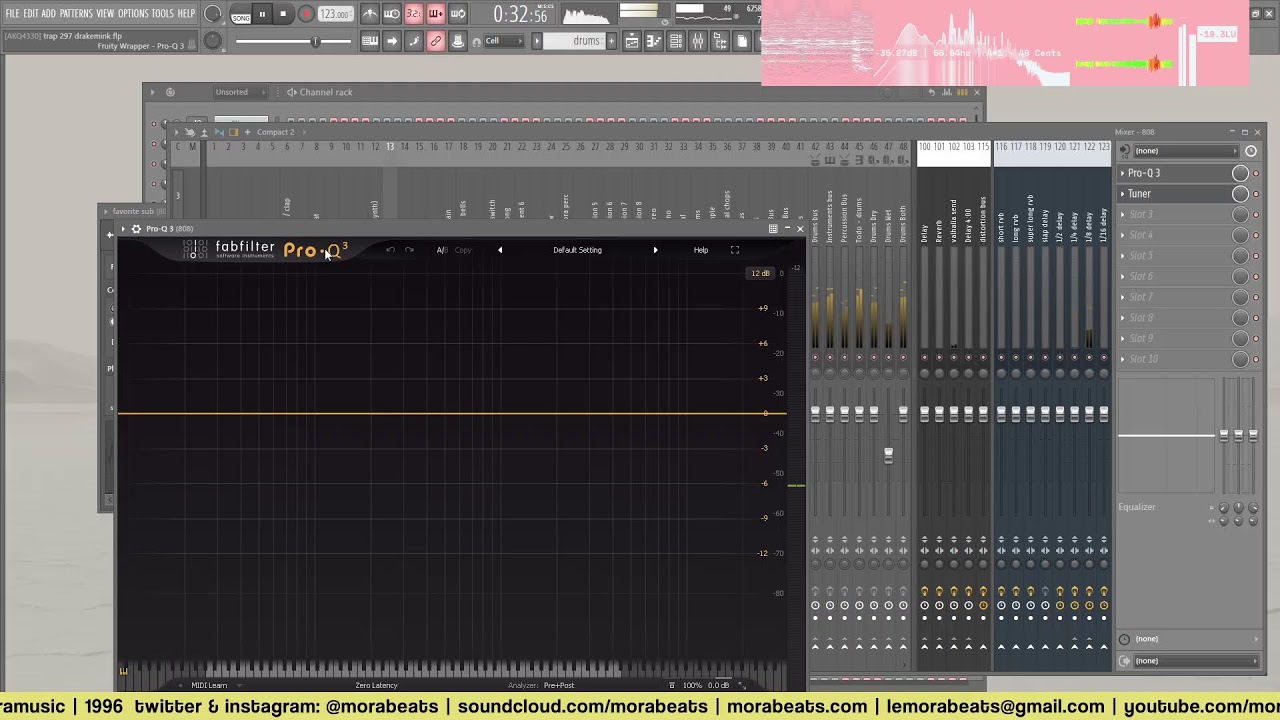Click Pro-Q 3 undo arrow
This screenshot has width=1280, height=720.
pos(390,250)
